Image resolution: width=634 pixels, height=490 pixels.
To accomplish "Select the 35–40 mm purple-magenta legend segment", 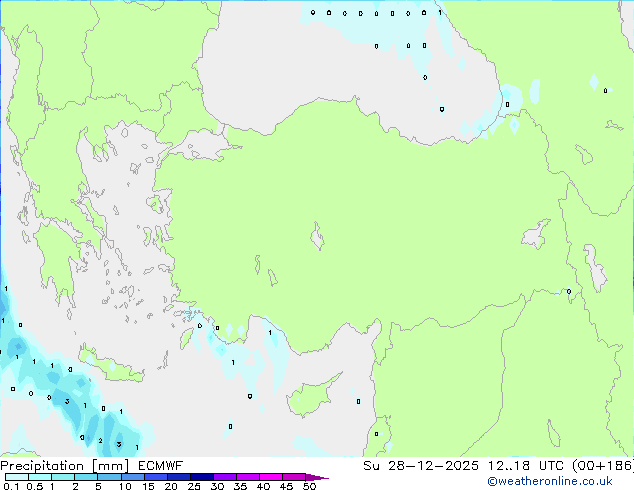I will [x=247, y=477].
